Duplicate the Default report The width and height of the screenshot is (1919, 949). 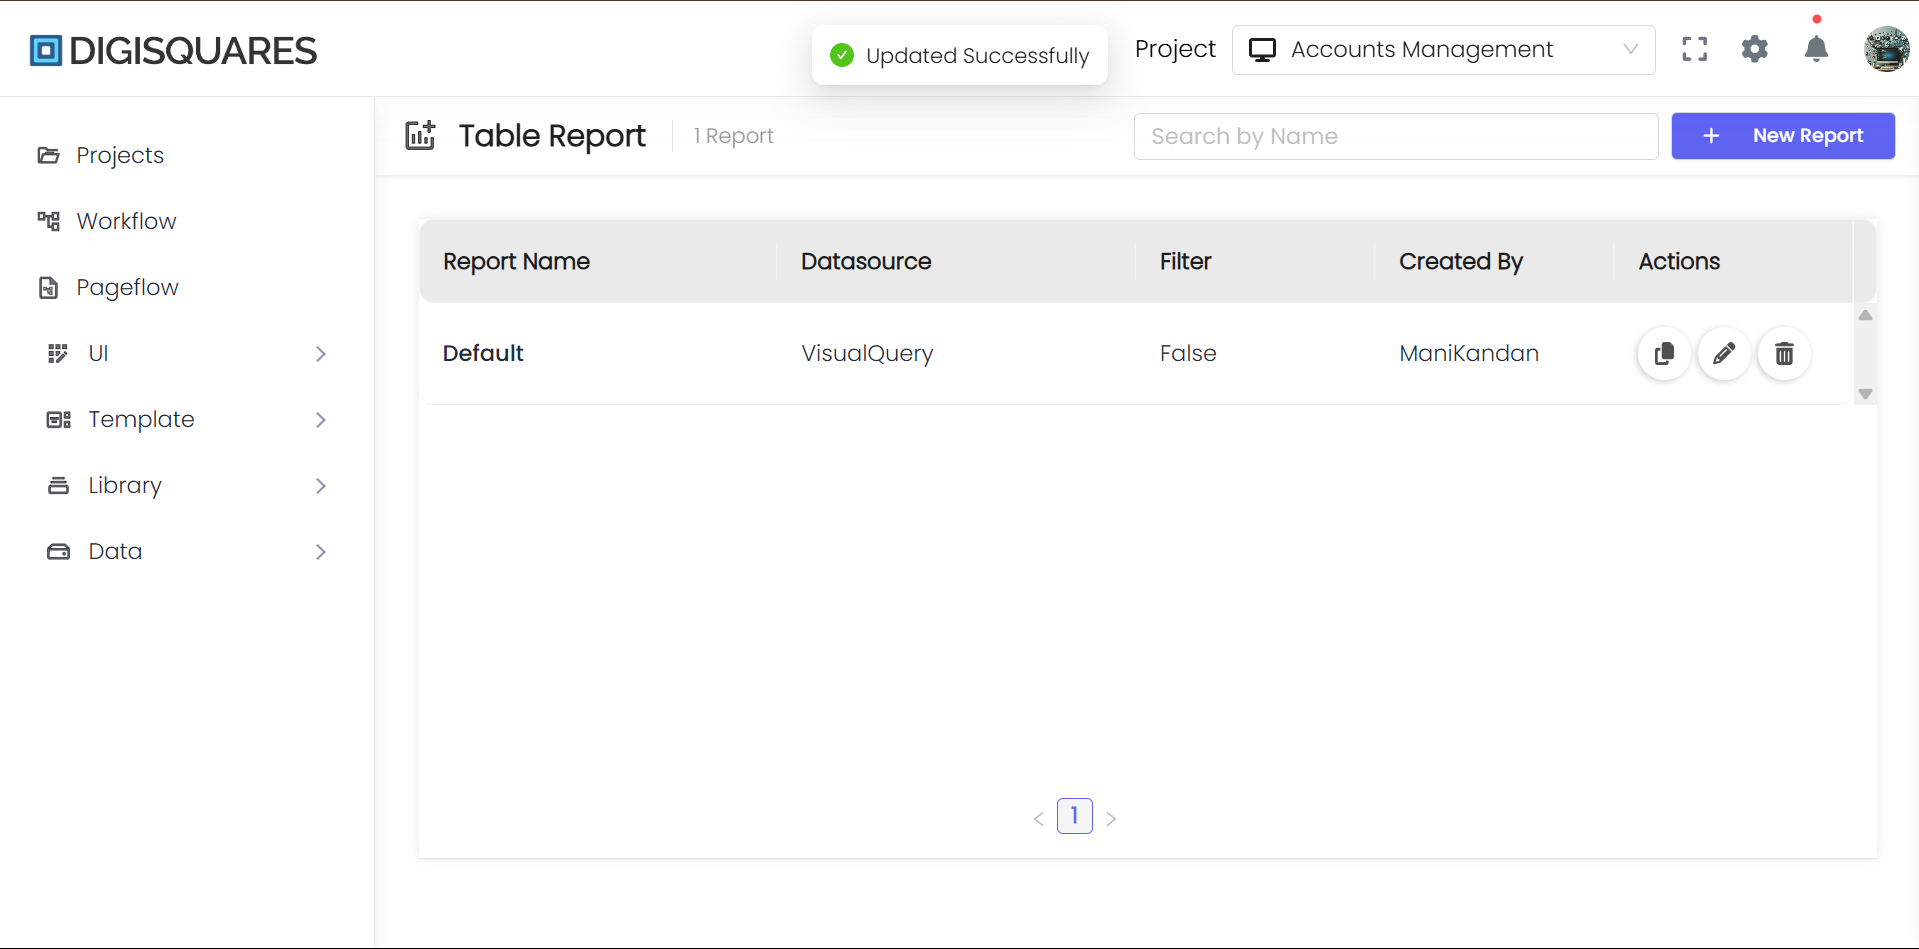click(x=1664, y=353)
